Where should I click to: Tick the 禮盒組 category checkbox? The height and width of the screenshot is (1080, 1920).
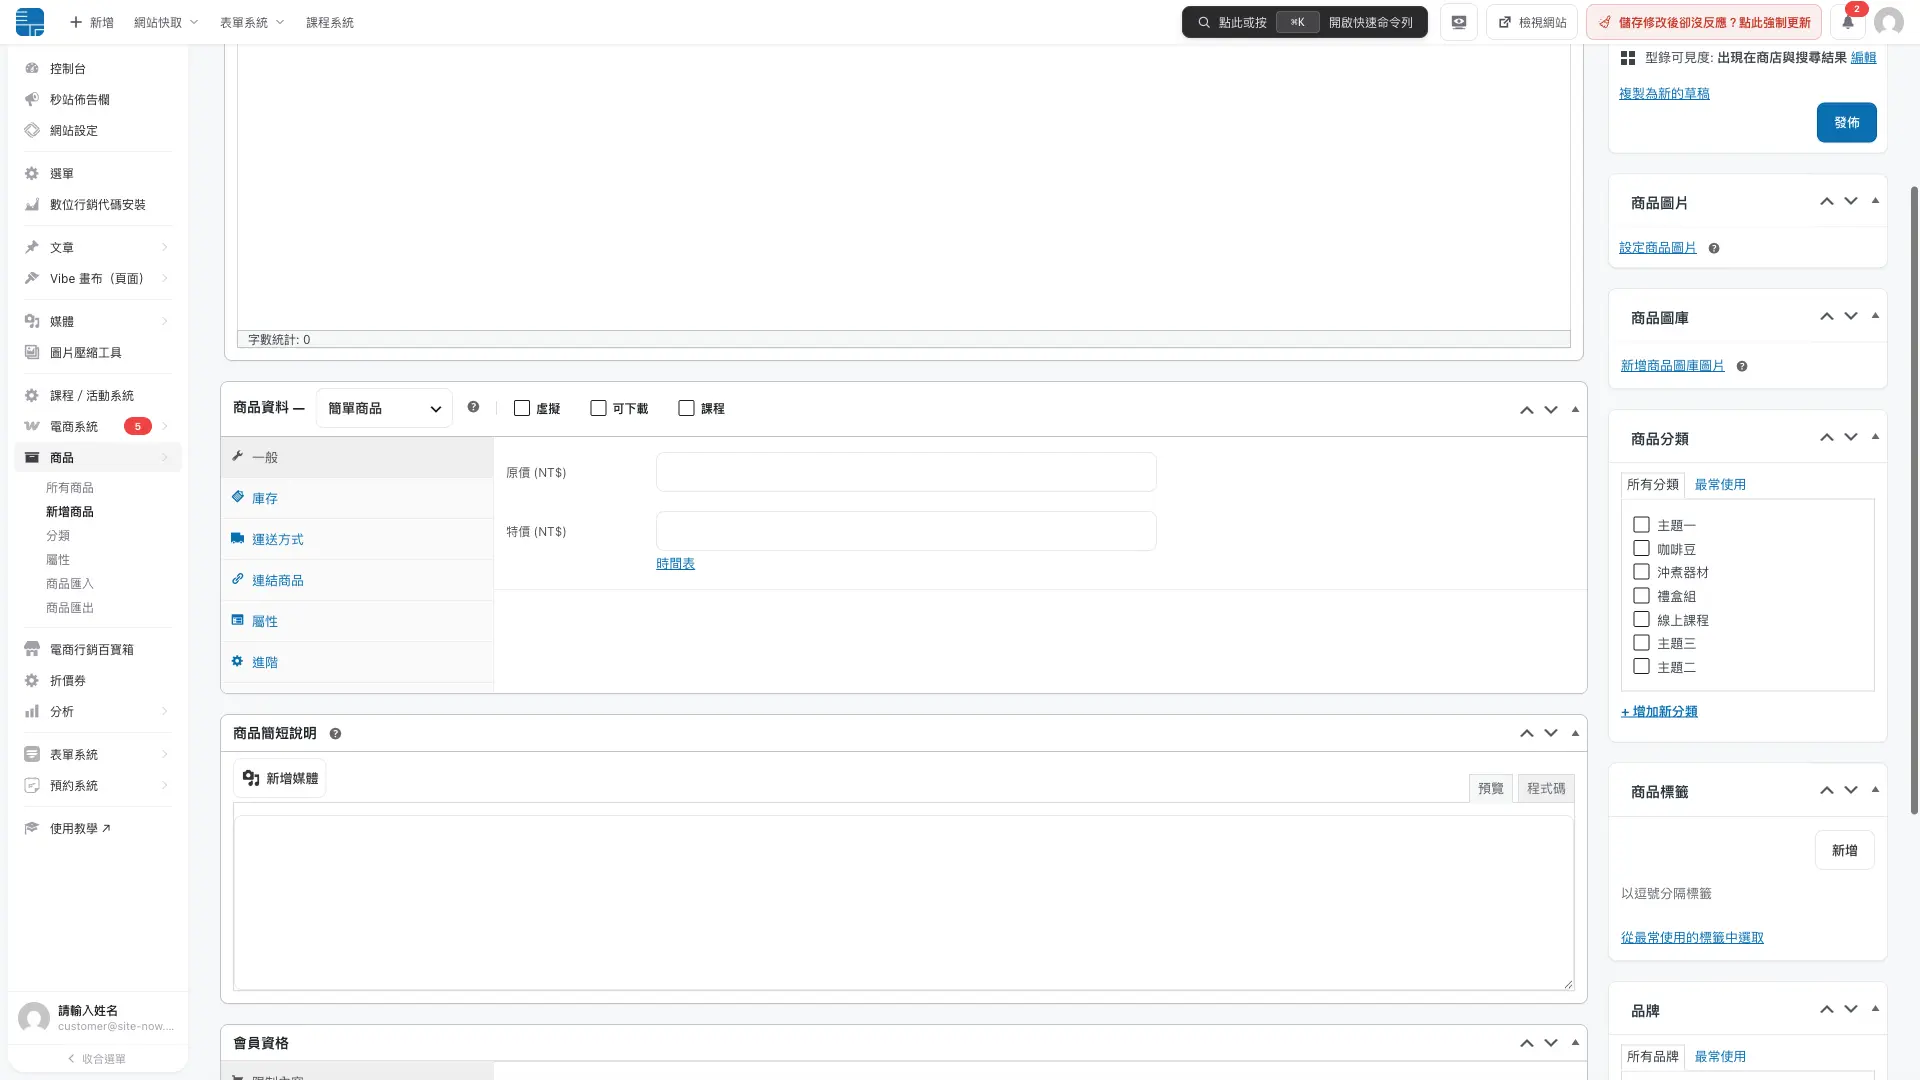coord(1641,595)
